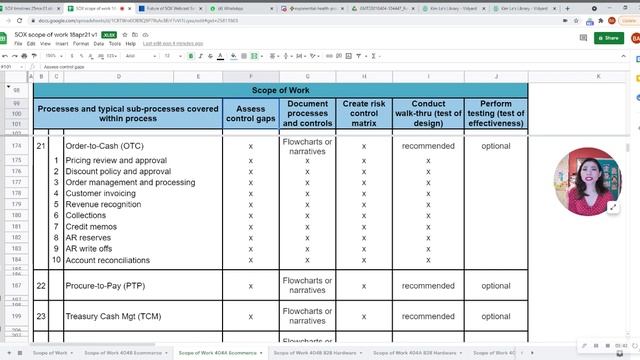Click sheet tabs scroll-right arrow

pyautogui.click(x=532, y=353)
